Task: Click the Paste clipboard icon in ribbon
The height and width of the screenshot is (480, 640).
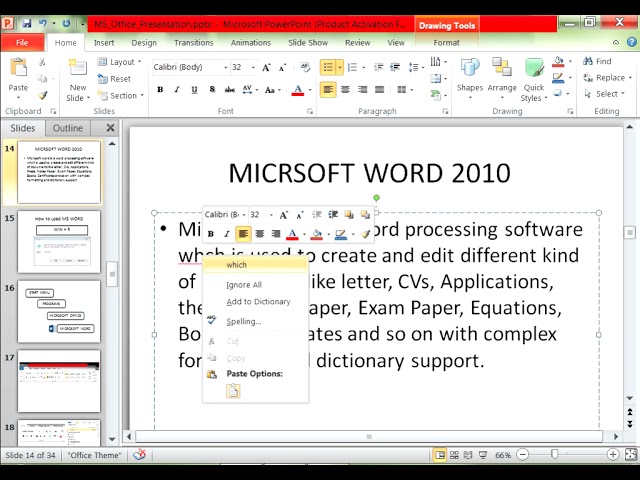Action: tap(18, 68)
